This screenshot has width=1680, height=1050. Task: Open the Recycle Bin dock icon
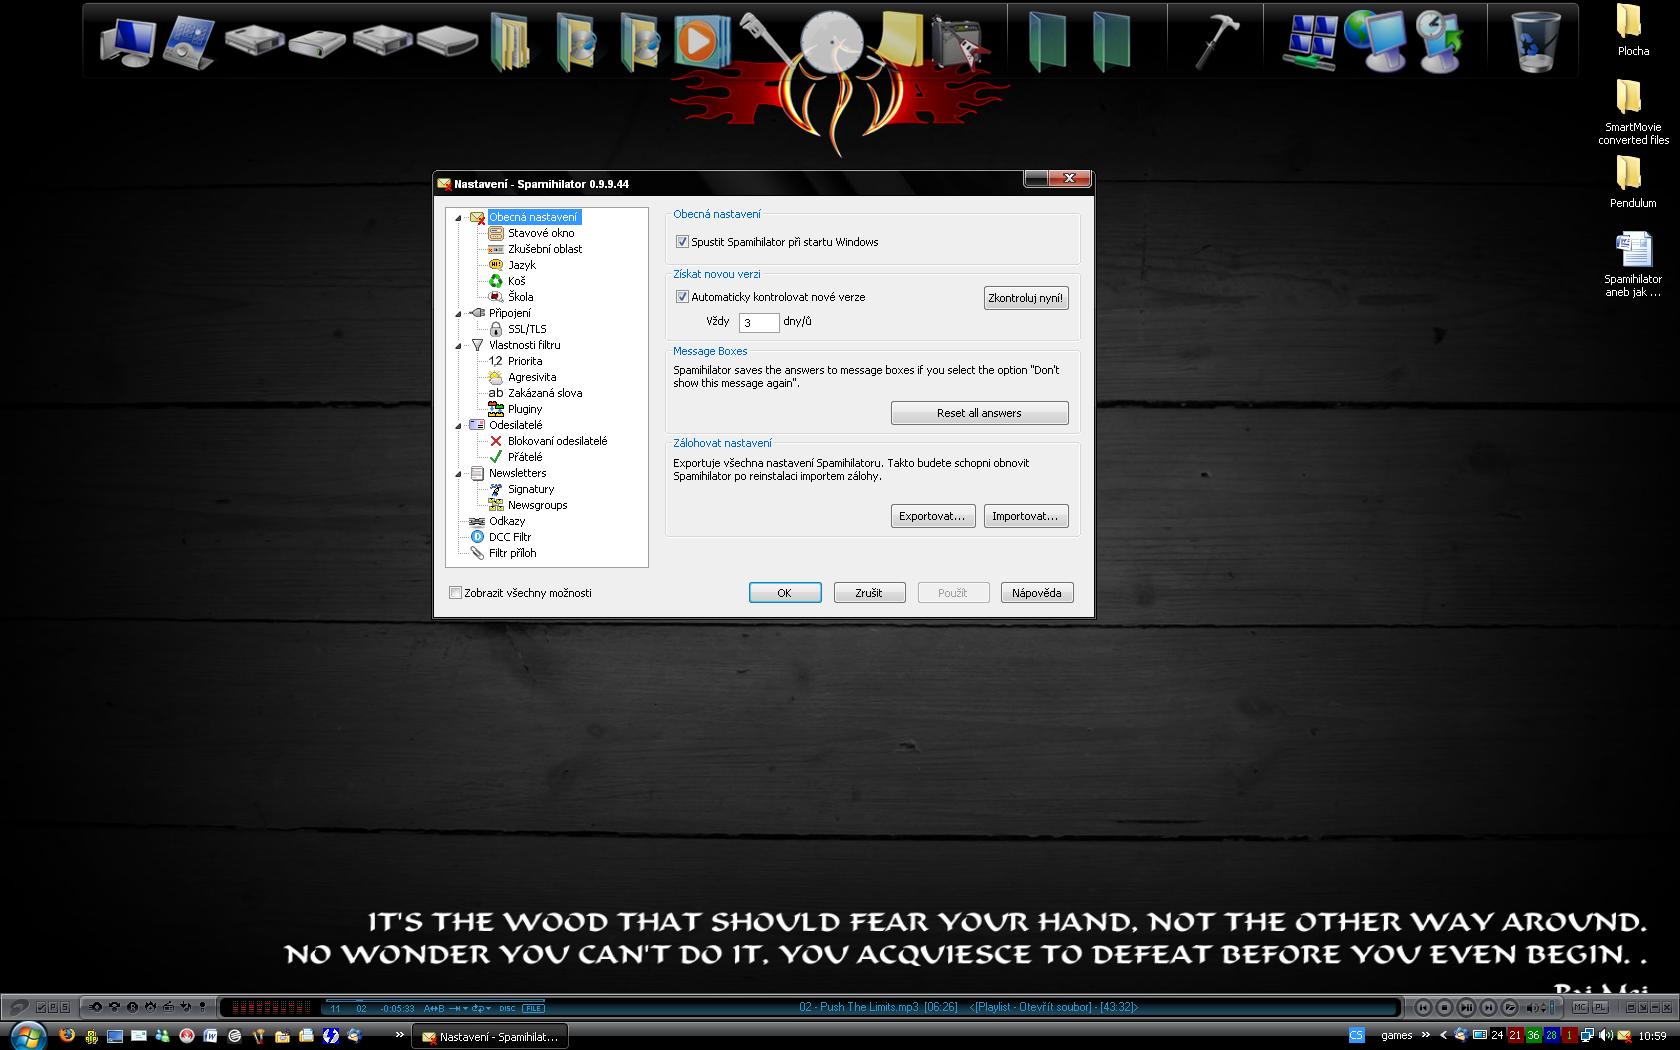pos(1535,40)
